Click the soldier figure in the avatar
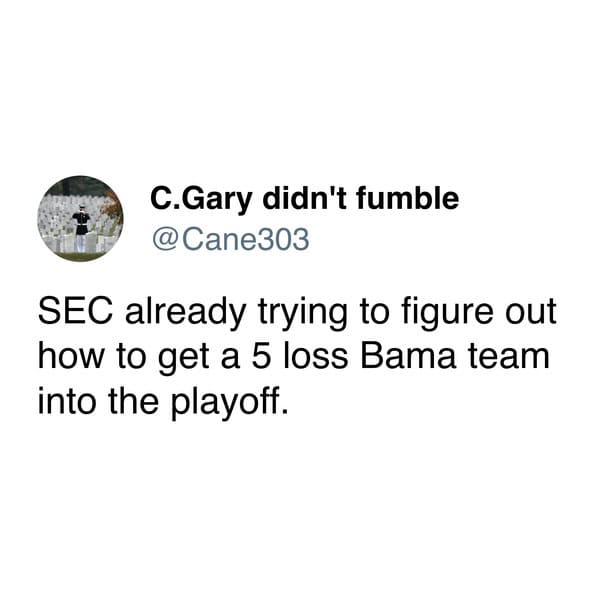 [x=81, y=228]
